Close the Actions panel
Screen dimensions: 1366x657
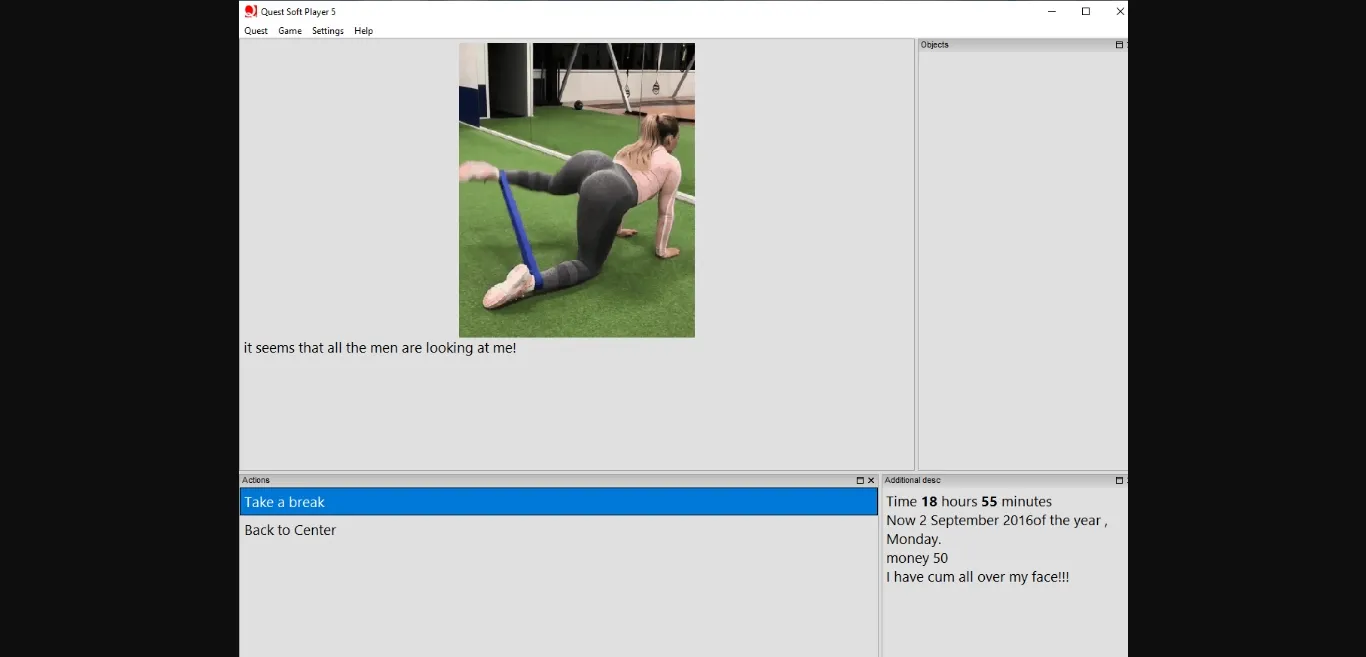coord(871,481)
